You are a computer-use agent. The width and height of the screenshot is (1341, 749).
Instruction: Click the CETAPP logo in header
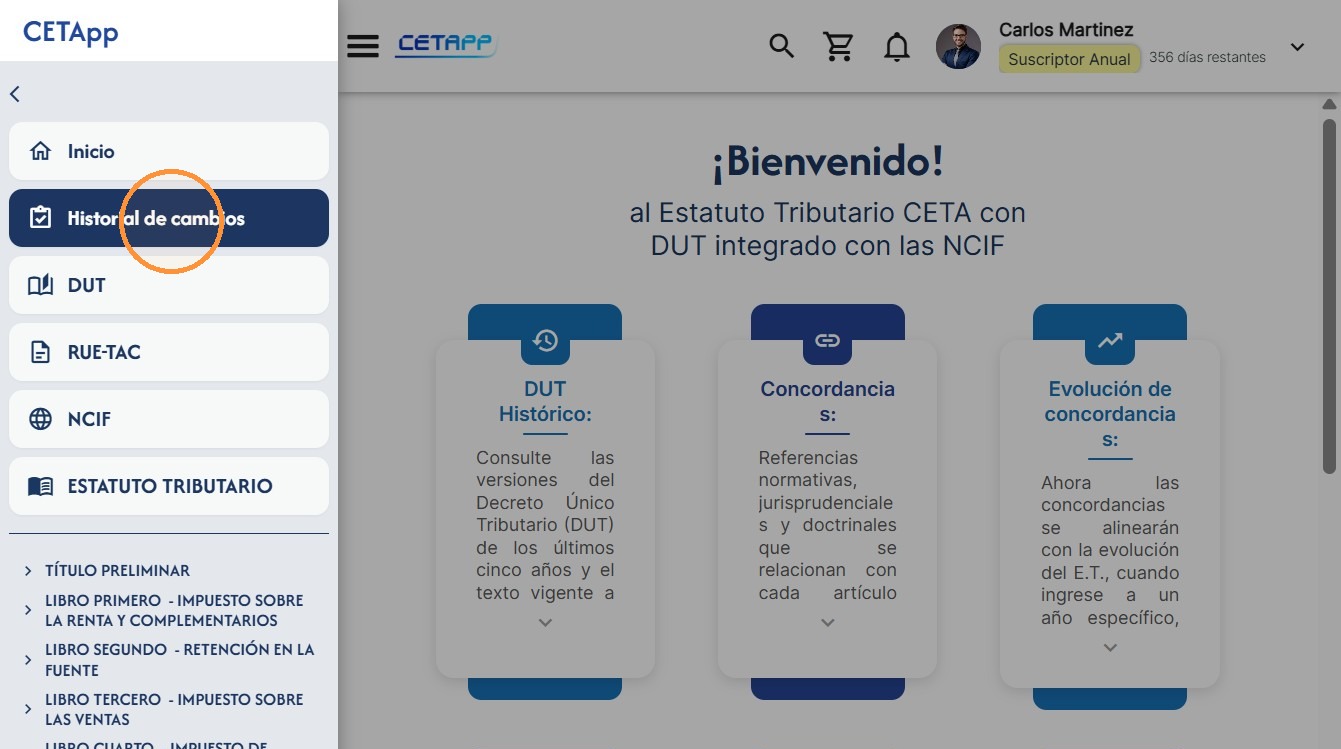coord(446,45)
